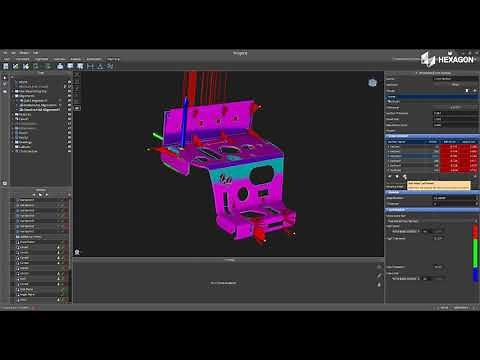Click the top icon on the bottom panel's right edge

point(379,267)
